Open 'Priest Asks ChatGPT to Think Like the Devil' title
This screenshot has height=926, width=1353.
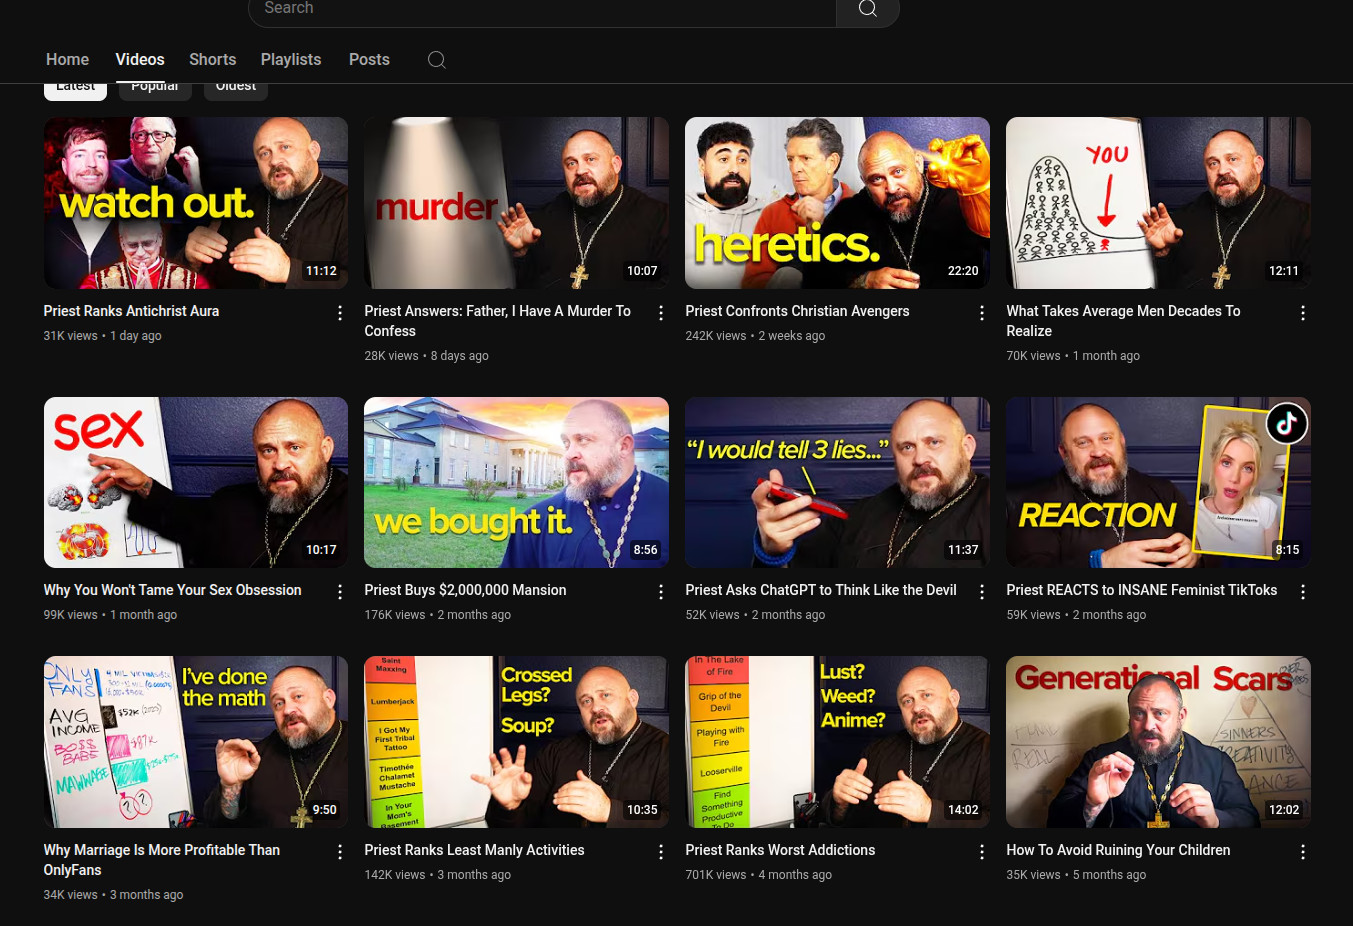point(821,590)
